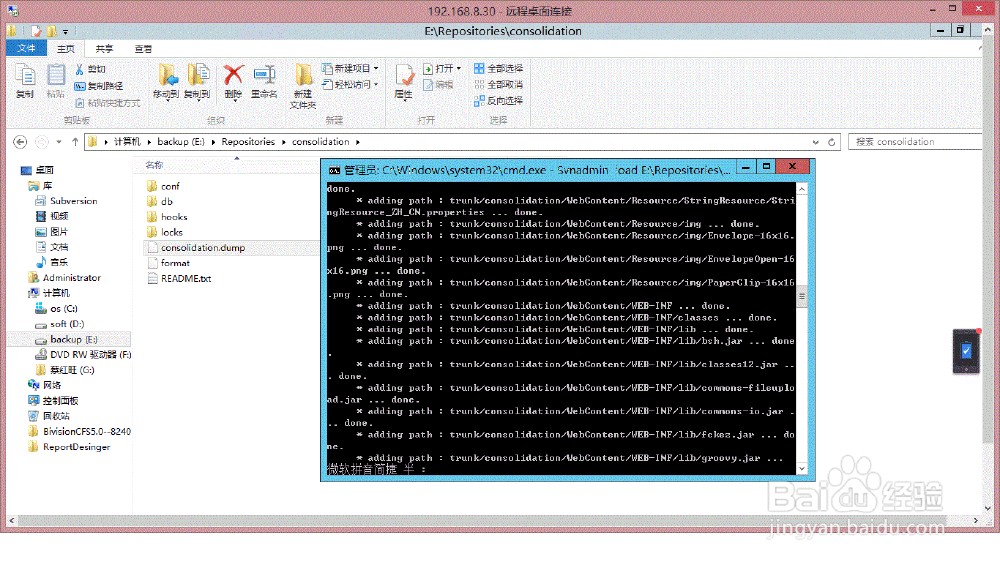
Task: Click the New folder (新建文件夹) icon
Action: (x=303, y=86)
